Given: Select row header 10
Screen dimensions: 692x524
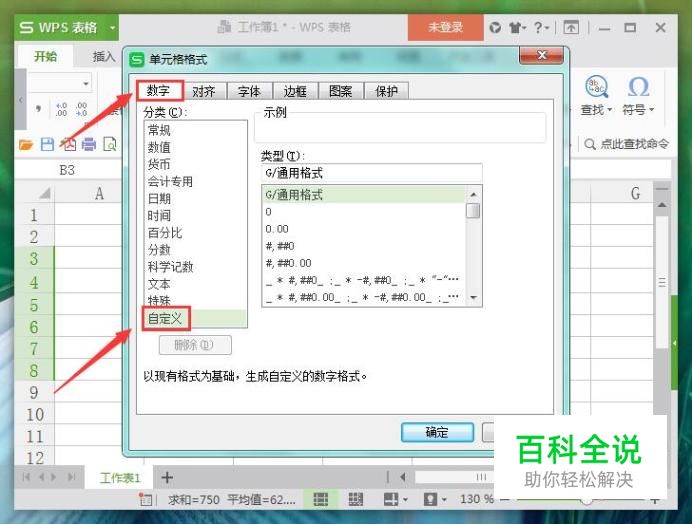Looking at the screenshot, I should click(x=35, y=415).
